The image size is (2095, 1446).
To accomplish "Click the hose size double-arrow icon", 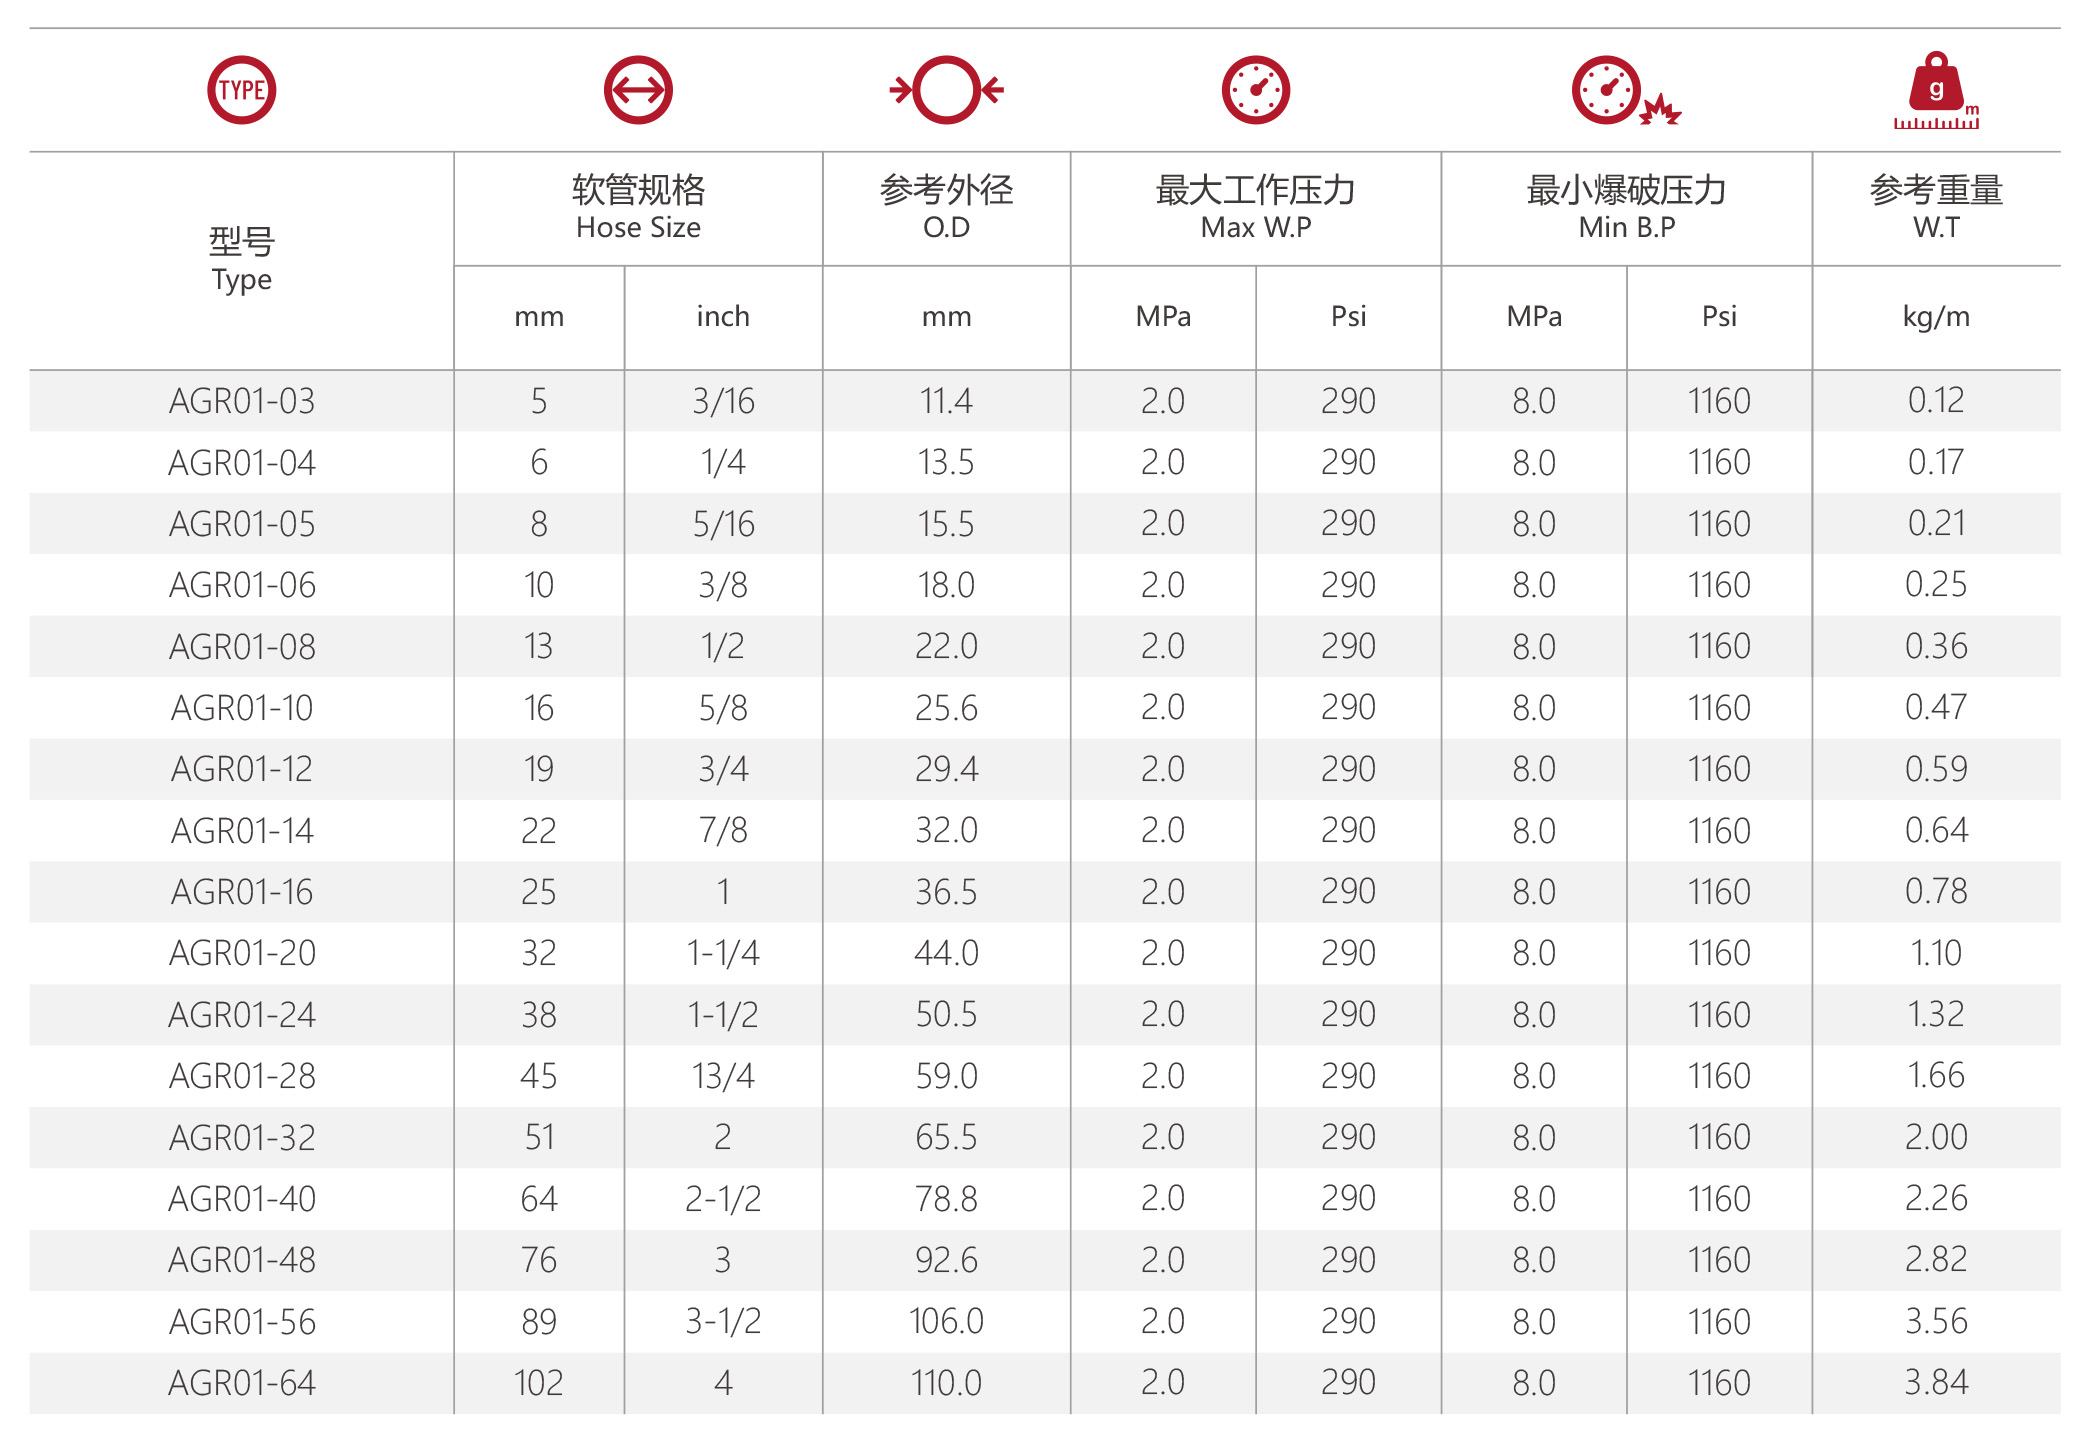I will point(638,90).
